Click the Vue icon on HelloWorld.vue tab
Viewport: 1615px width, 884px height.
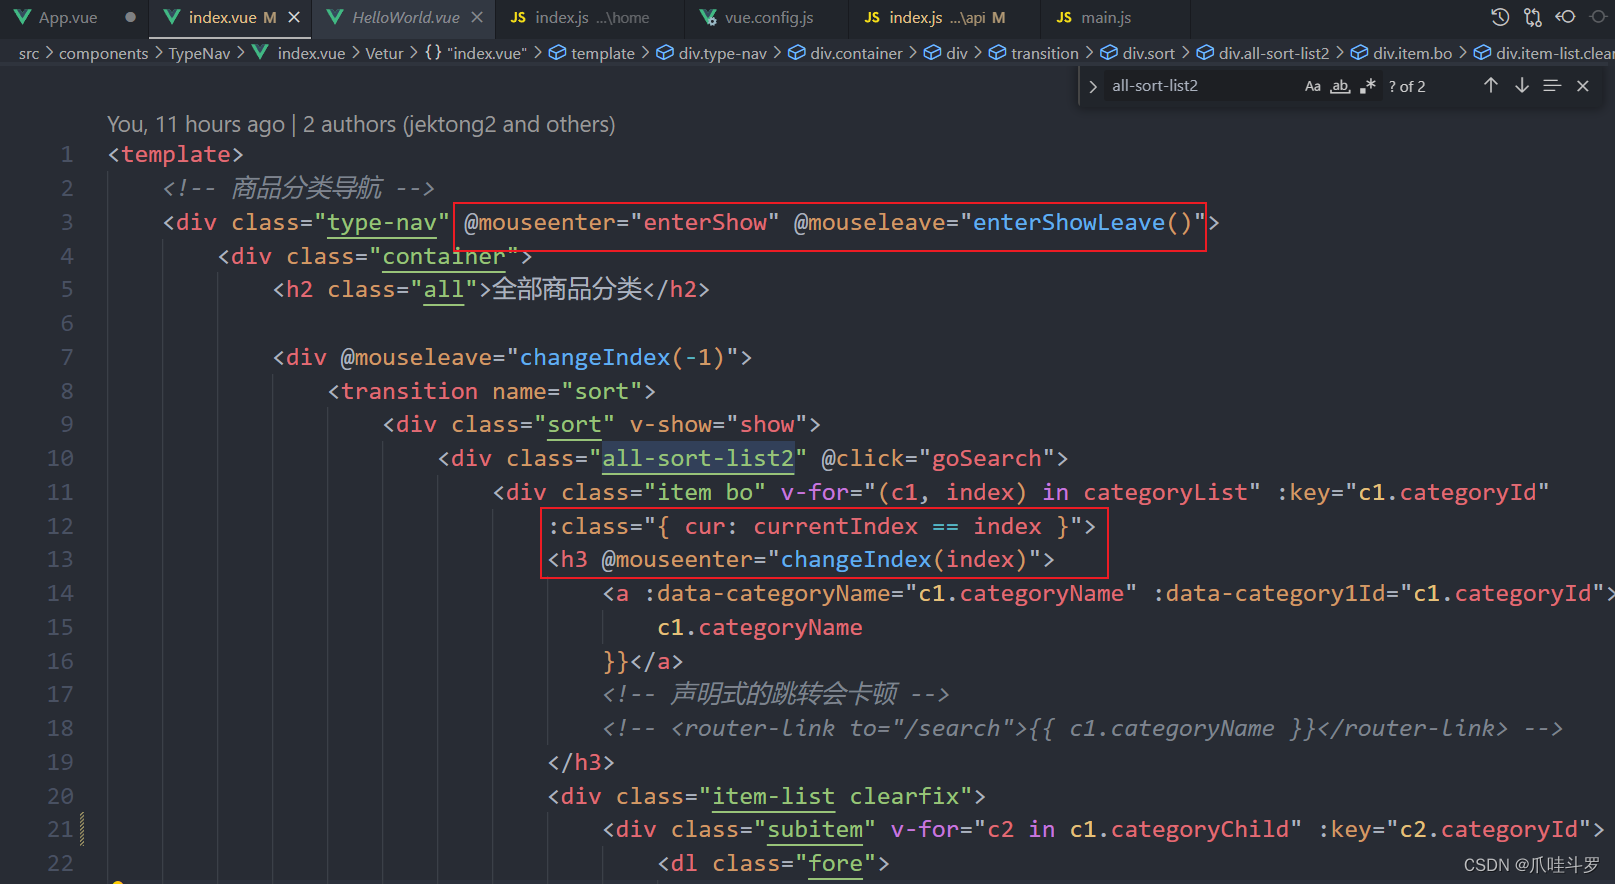(335, 17)
